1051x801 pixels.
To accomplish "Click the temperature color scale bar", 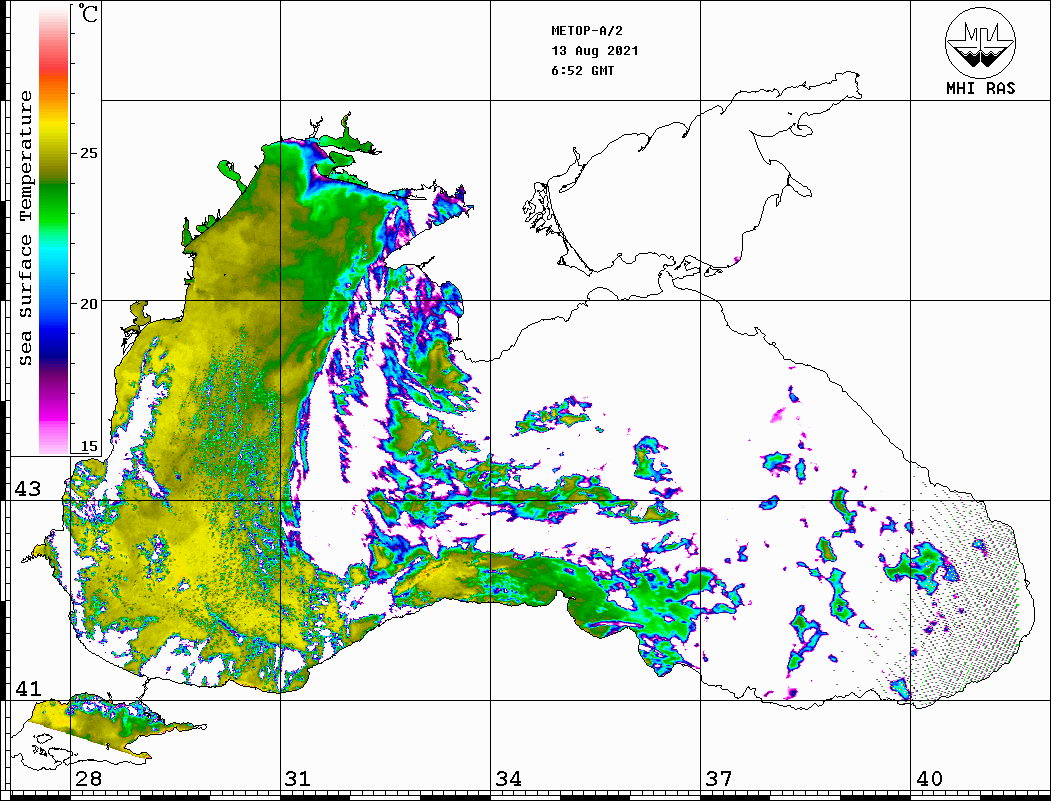I will (x=54, y=230).
